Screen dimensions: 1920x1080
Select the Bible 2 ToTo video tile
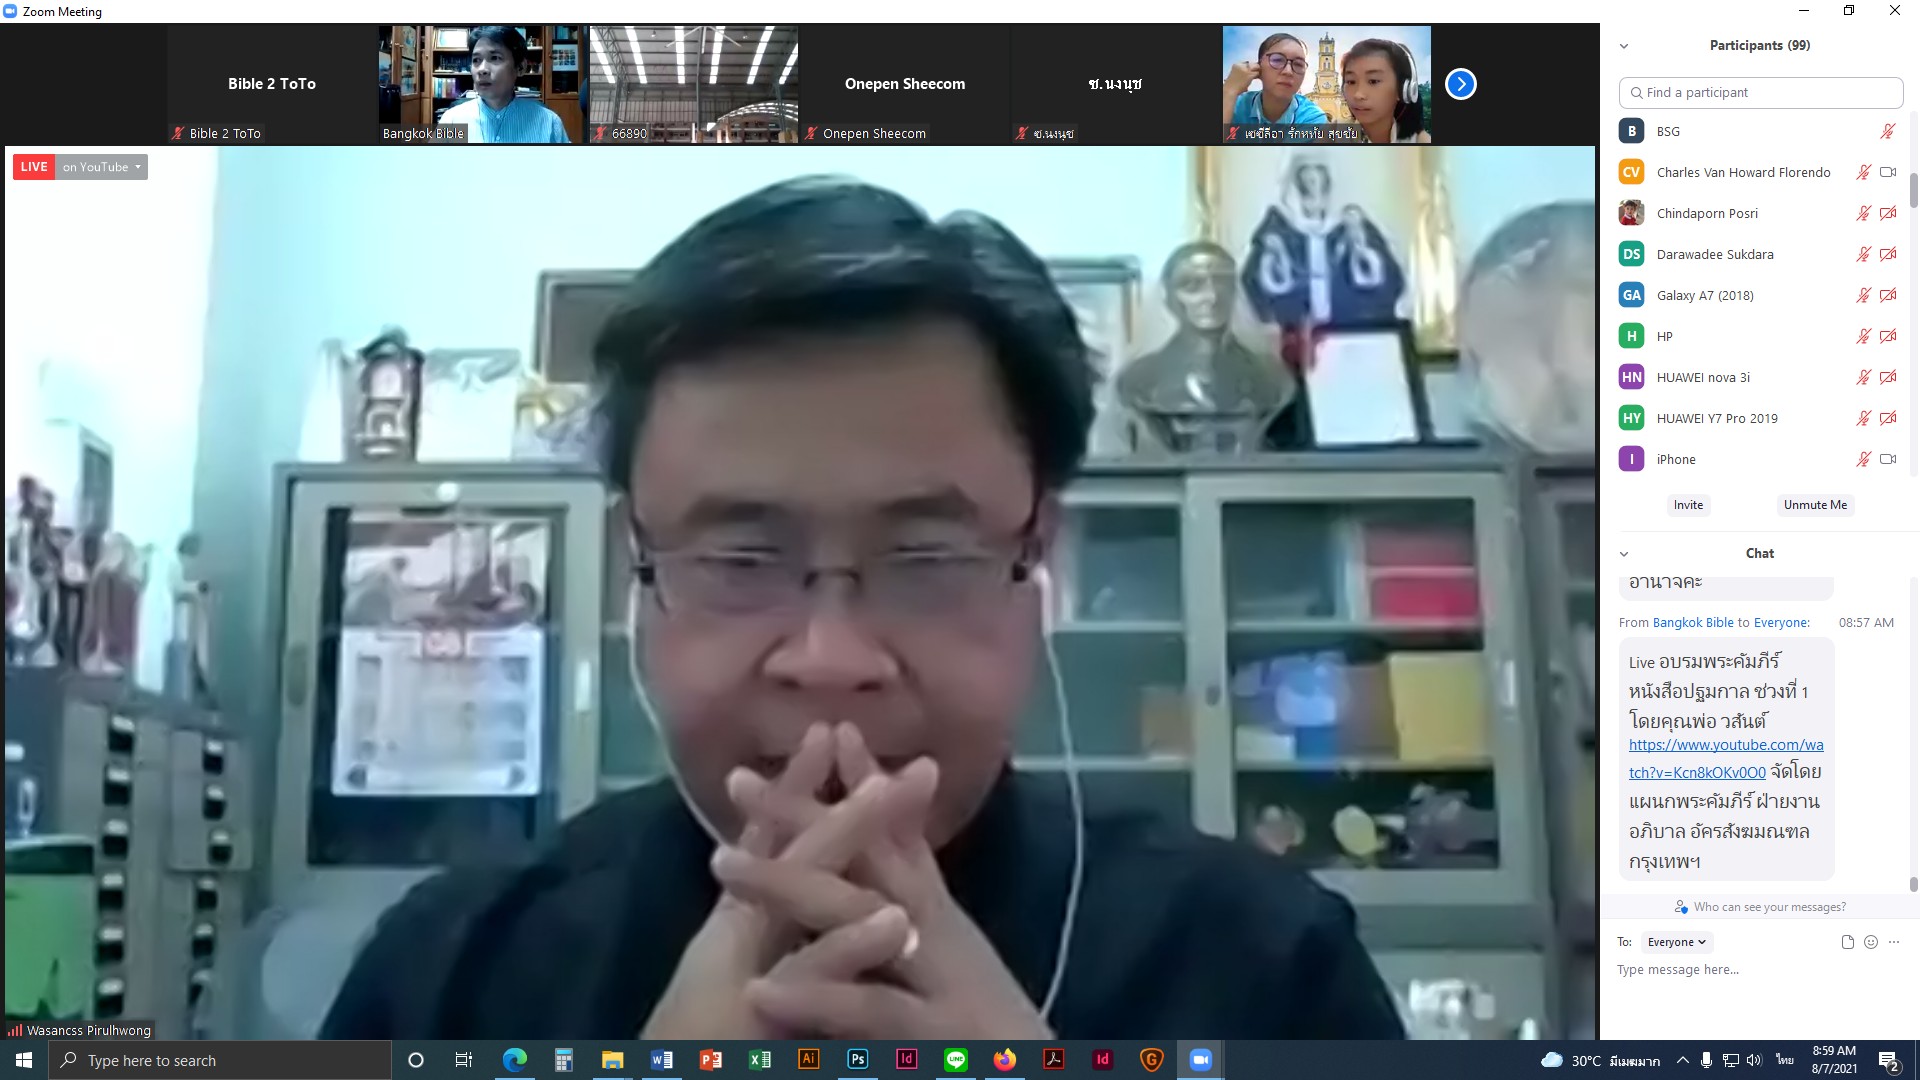[271, 84]
